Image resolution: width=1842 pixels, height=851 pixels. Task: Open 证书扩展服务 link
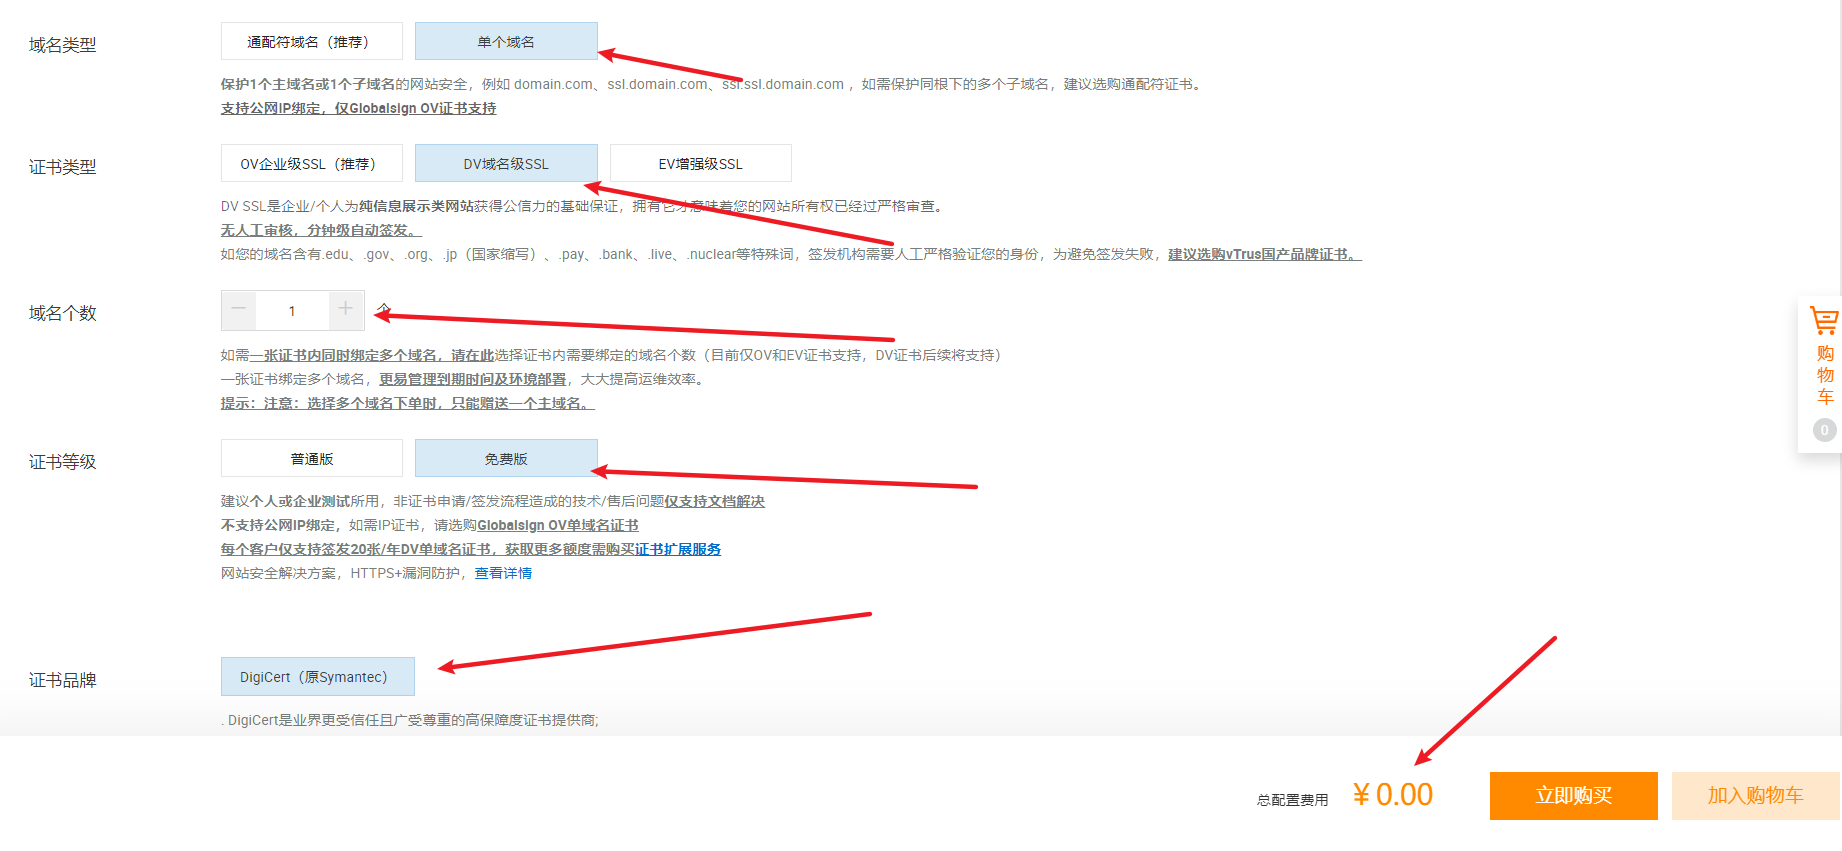[x=678, y=549]
